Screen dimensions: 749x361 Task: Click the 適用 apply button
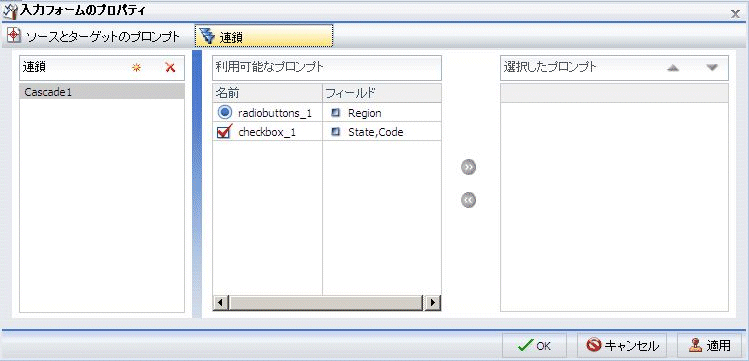coord(709,346)
